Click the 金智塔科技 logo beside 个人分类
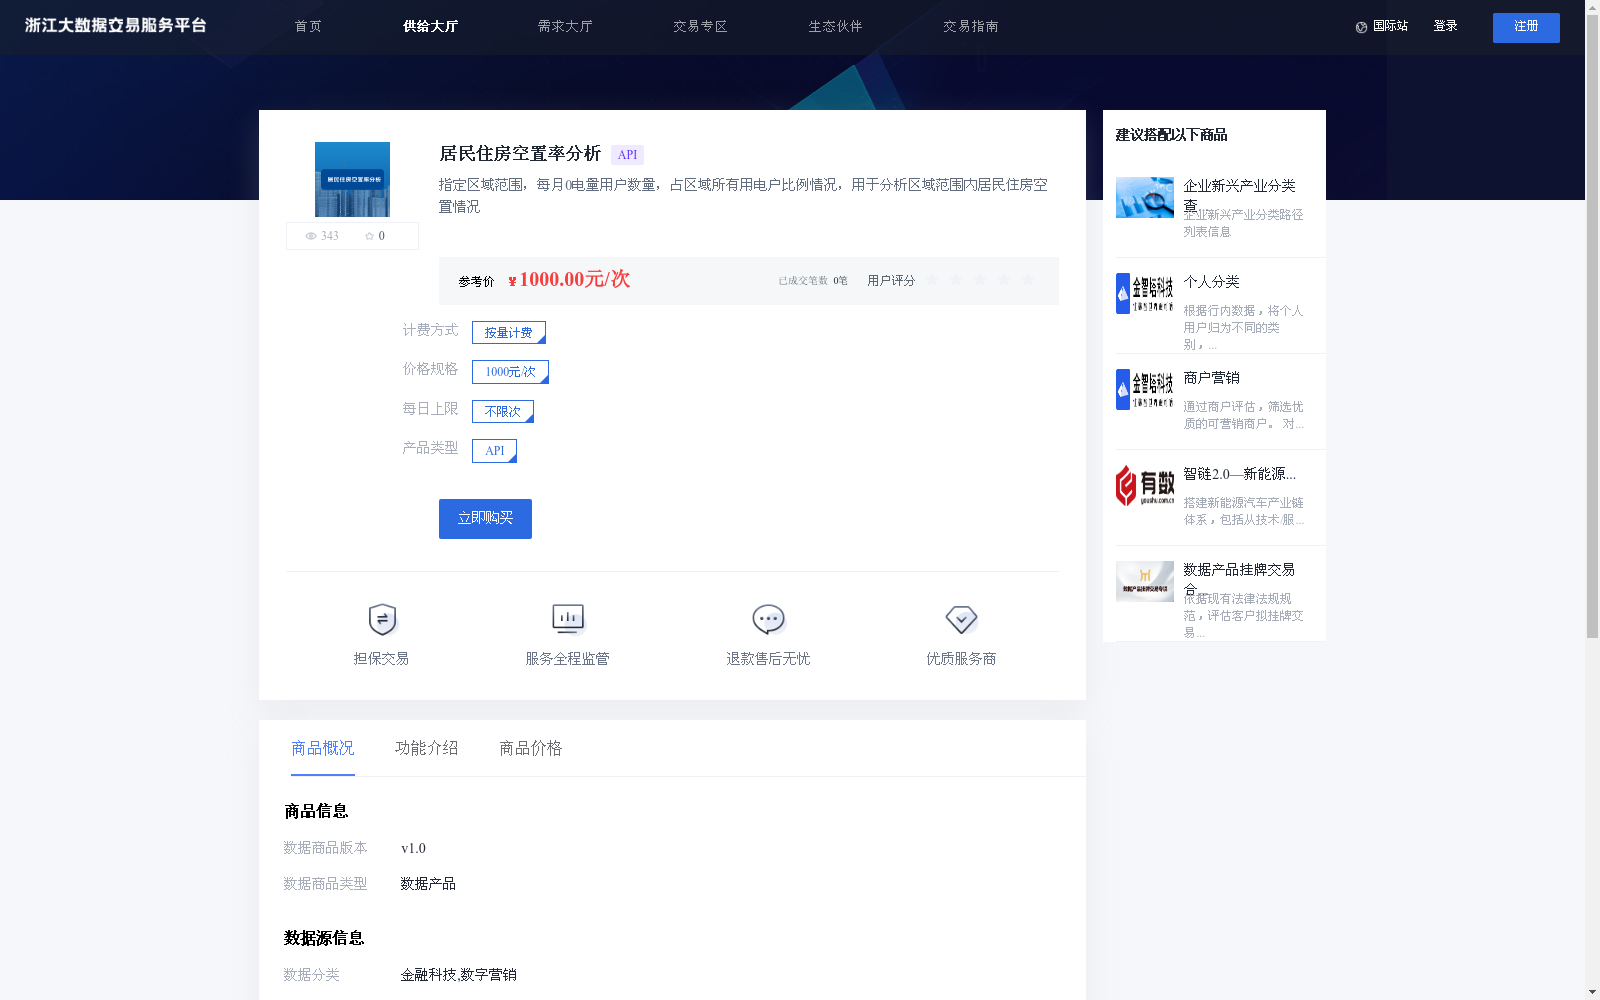 [x=1145, y=293]
